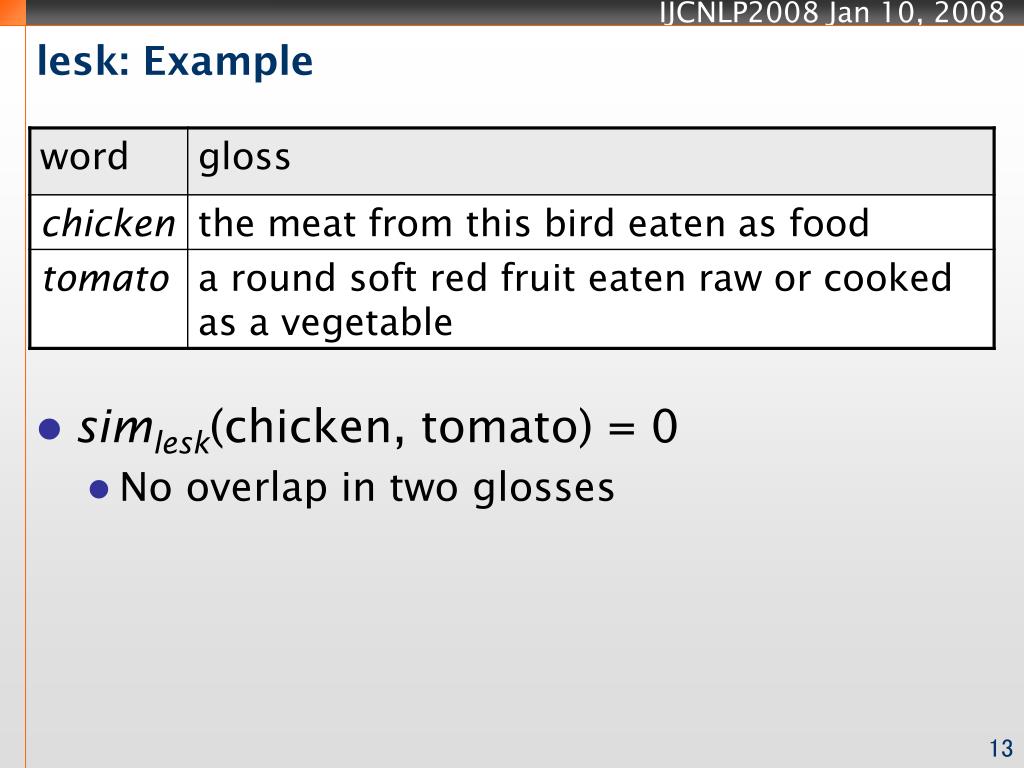The width and height of the screenshot is (1024, 768).
Task: Click the 'chicken' word cell
Action: click(x=109, y=222)
